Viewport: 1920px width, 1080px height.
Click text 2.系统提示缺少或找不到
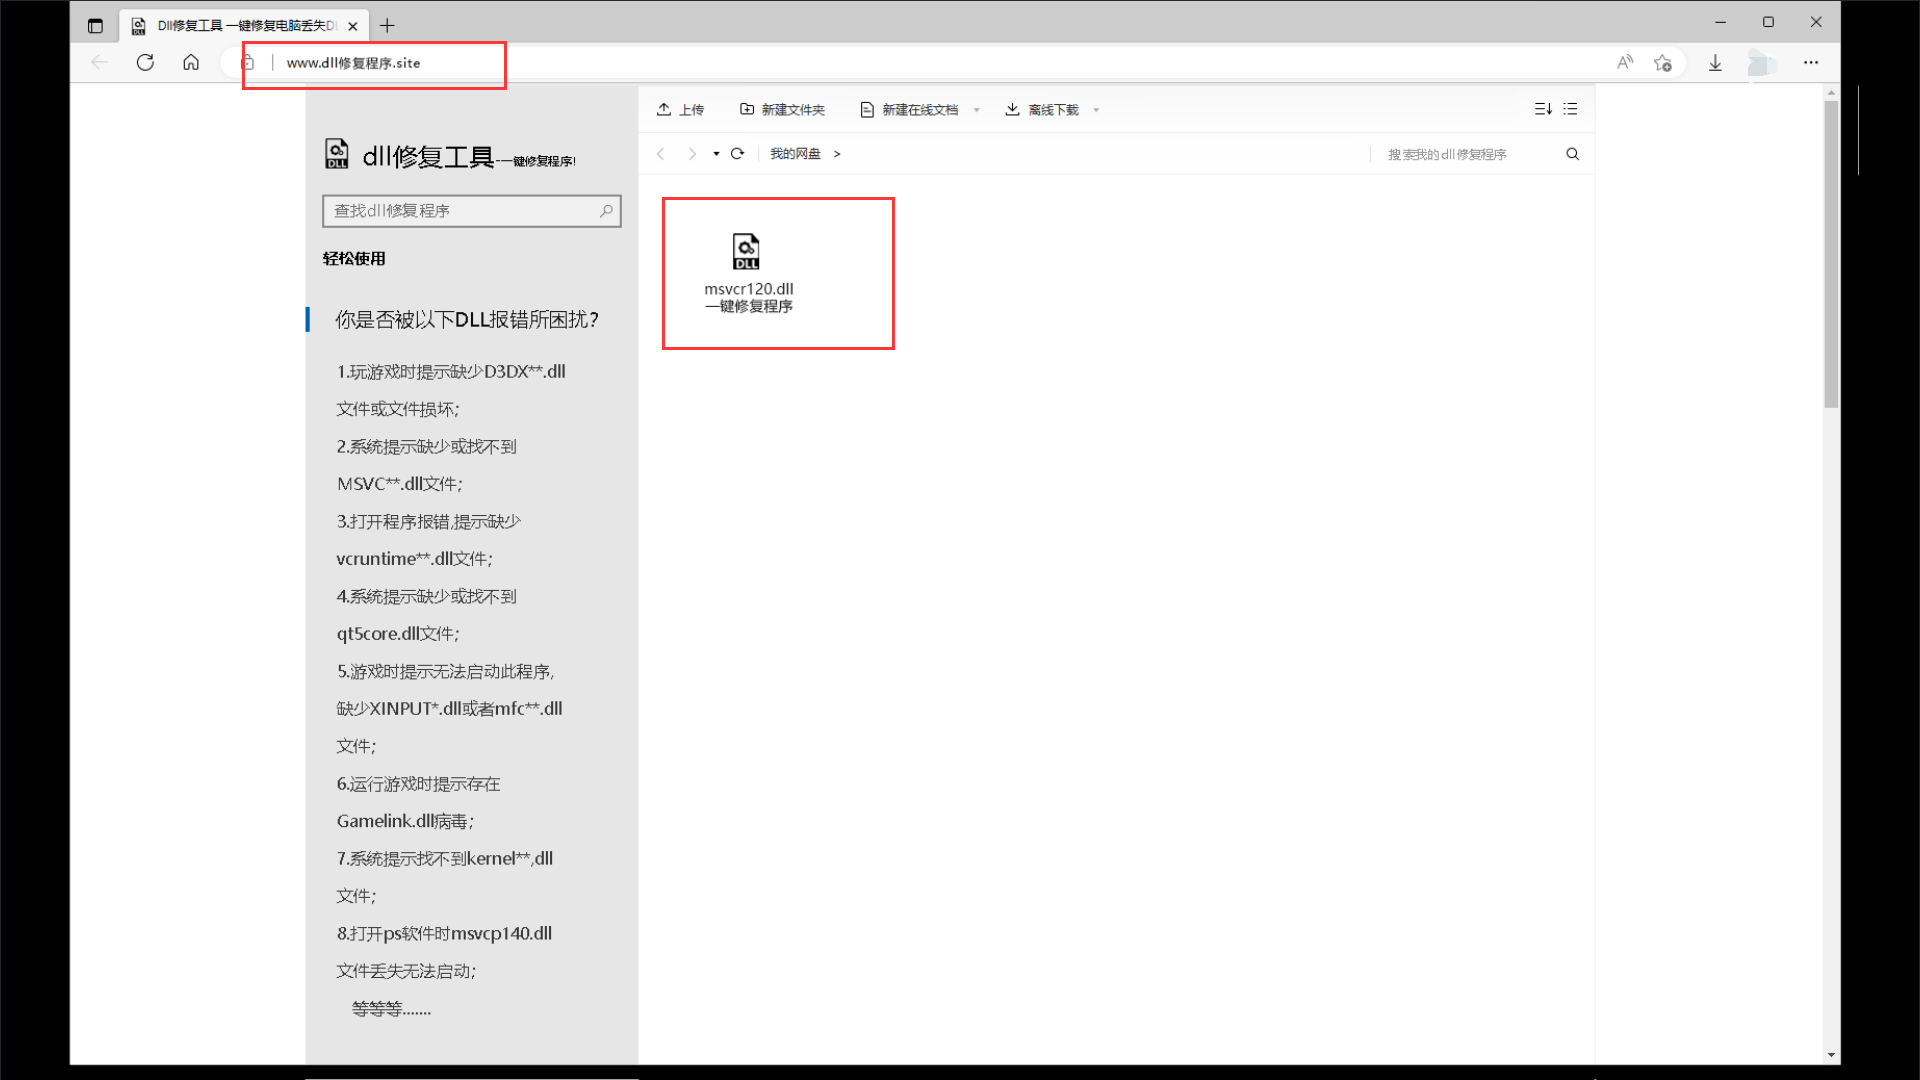point(427,447)
